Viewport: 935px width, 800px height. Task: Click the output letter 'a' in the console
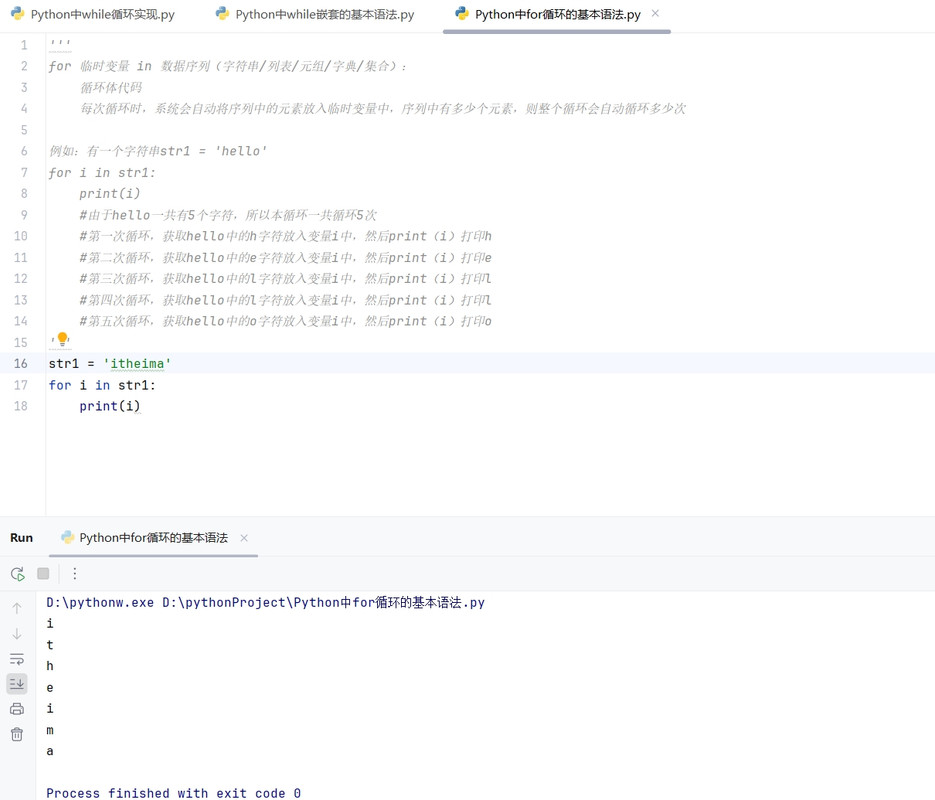pos(50,751)
